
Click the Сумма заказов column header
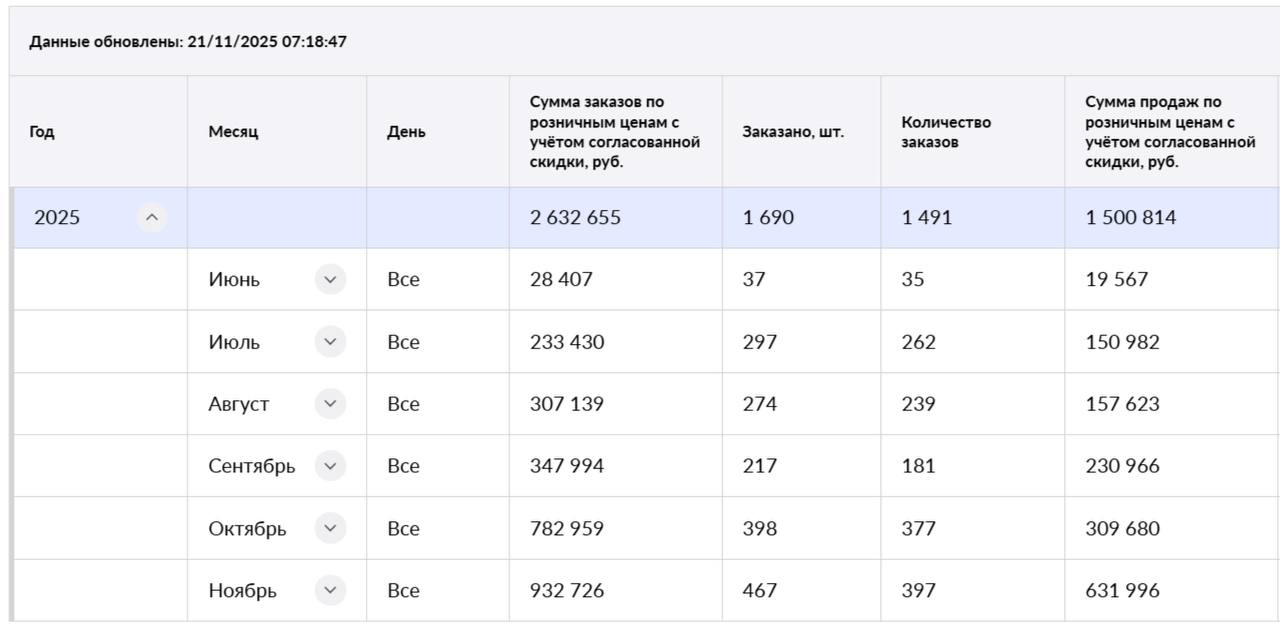tap(614, 132)
